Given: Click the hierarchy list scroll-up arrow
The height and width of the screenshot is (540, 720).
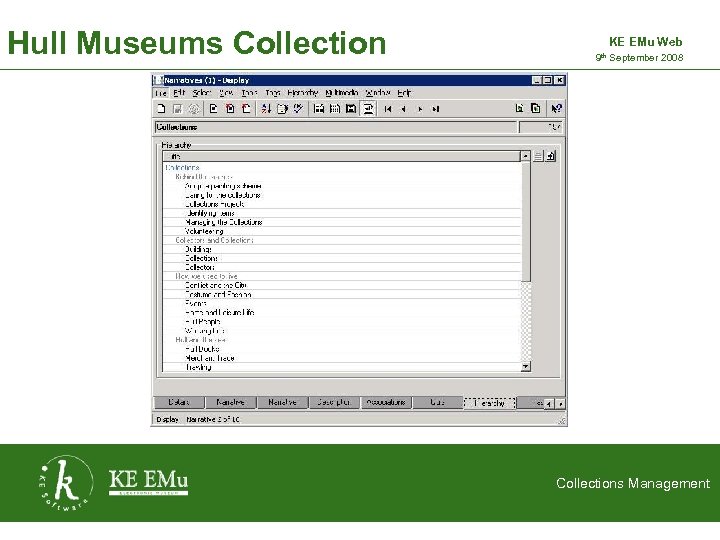Looking at the screenshot, I should coord(525,156).
